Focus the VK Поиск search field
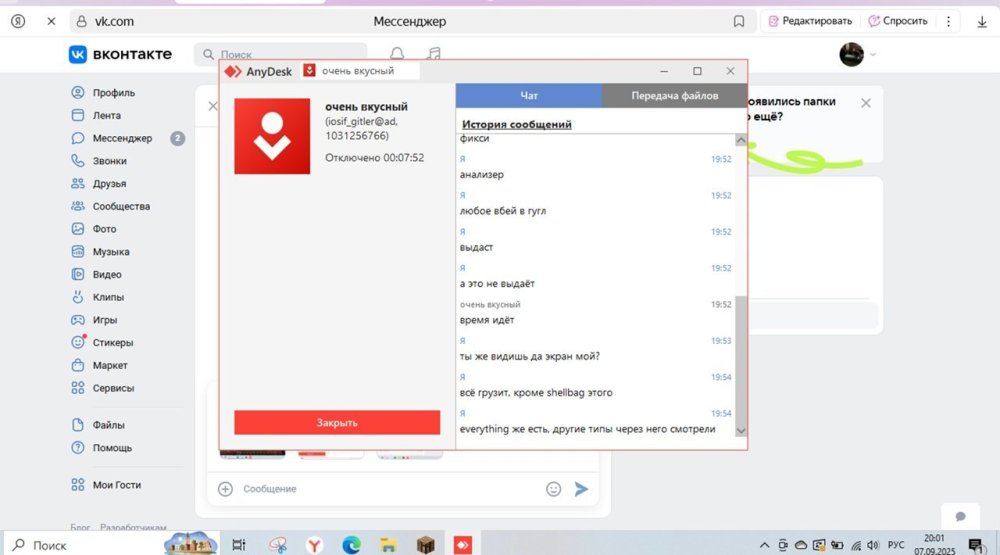This screenshot has width=1000, height=555. click(x=281, y=54)
